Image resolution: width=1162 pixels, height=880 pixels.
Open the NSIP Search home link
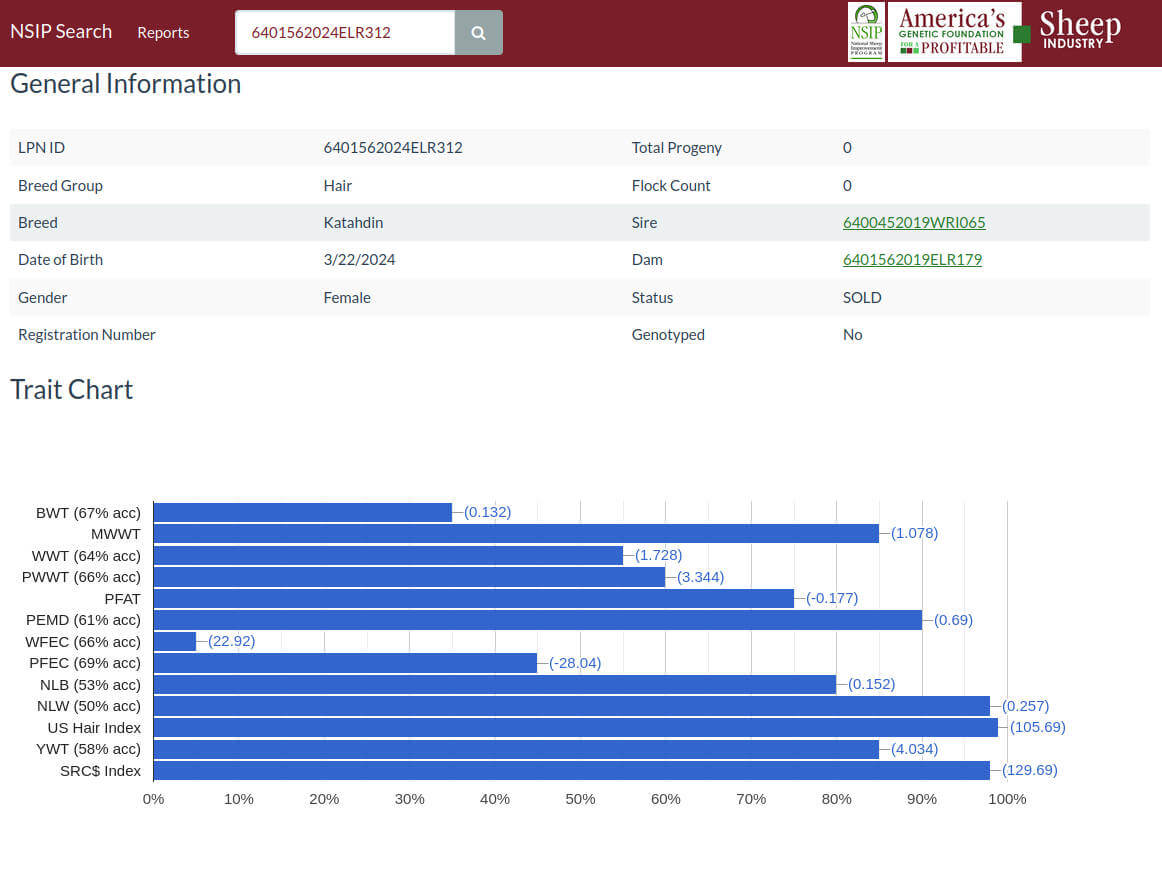click(x=61, y=32)
